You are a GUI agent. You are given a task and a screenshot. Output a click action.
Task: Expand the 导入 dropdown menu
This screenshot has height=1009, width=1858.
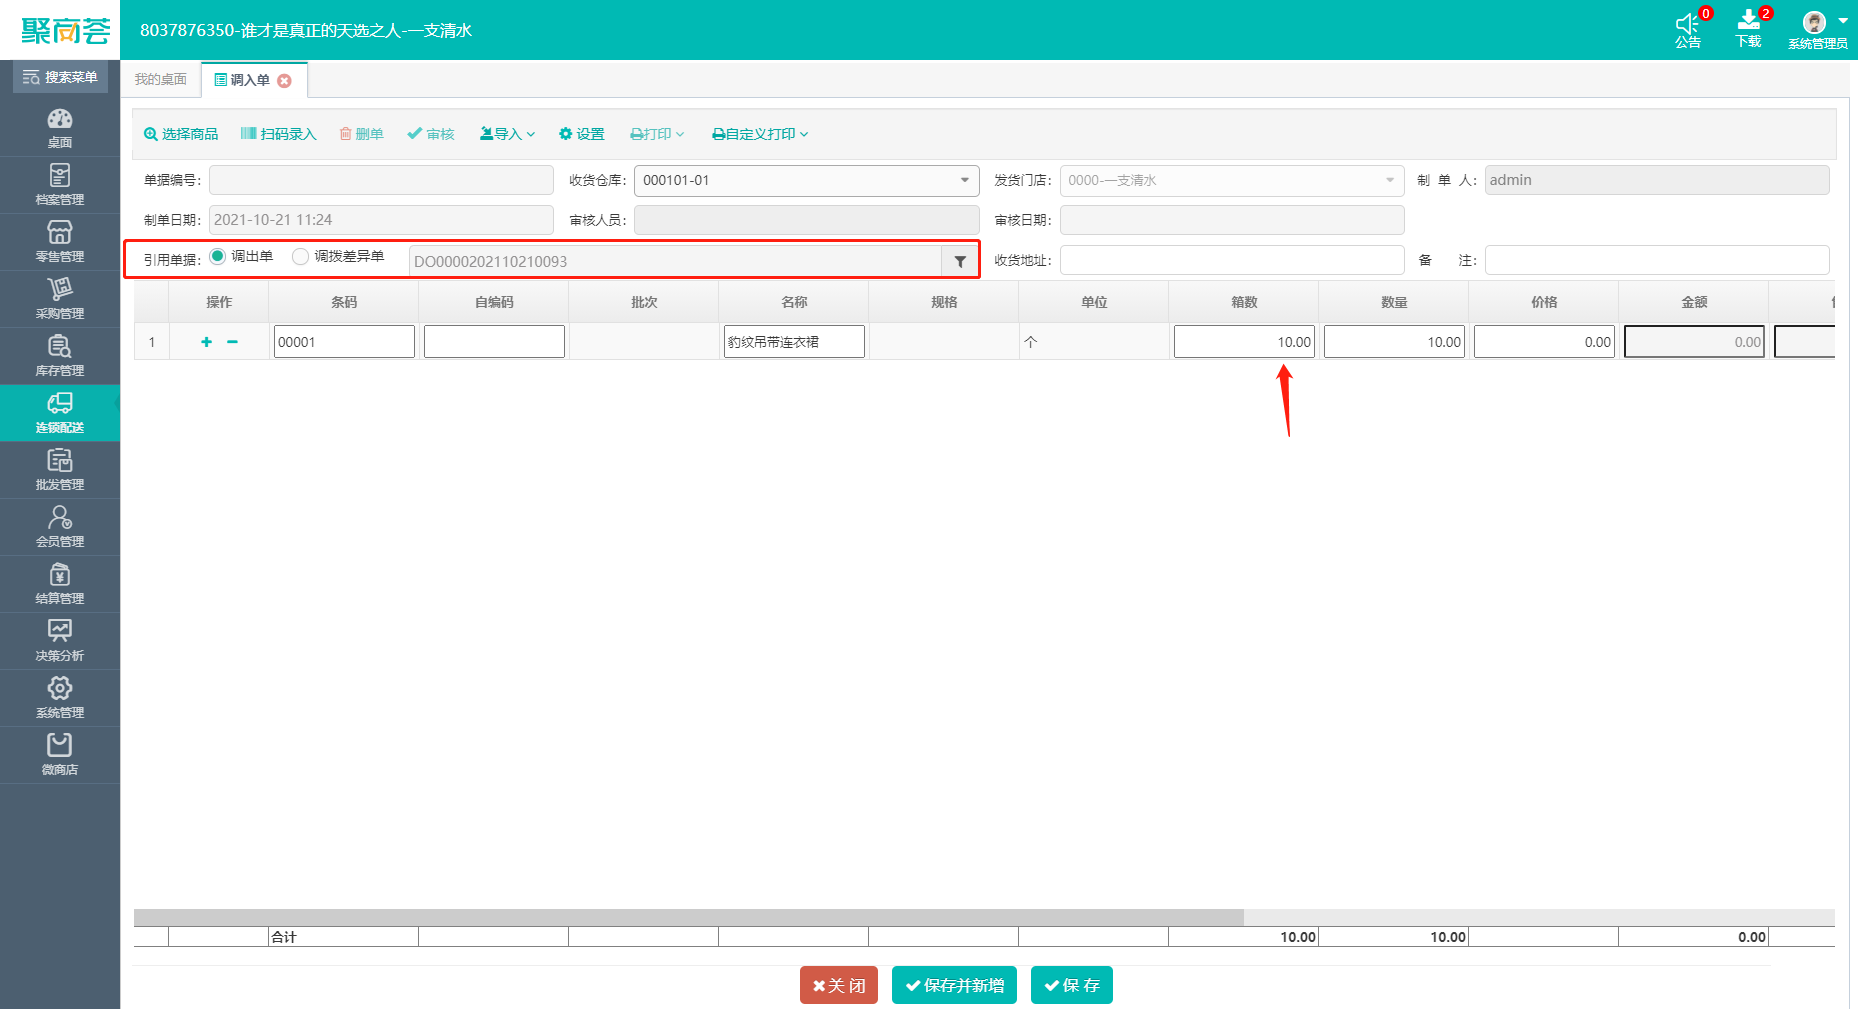508,134
